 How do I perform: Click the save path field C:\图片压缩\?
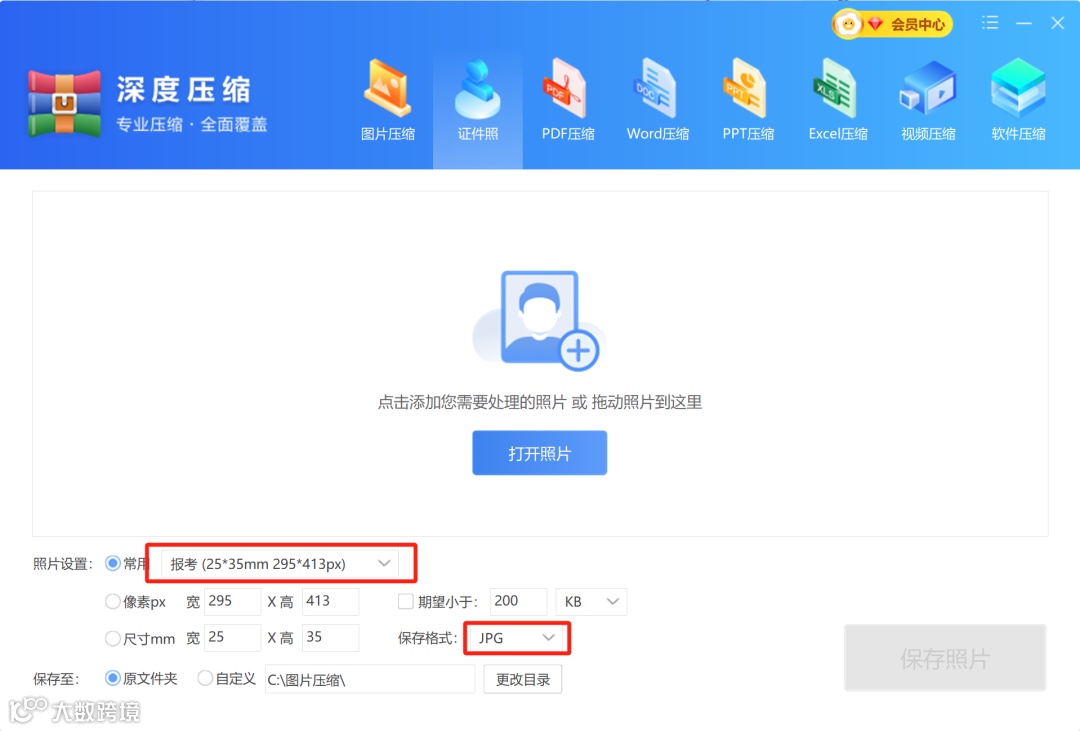coord(370,679)
